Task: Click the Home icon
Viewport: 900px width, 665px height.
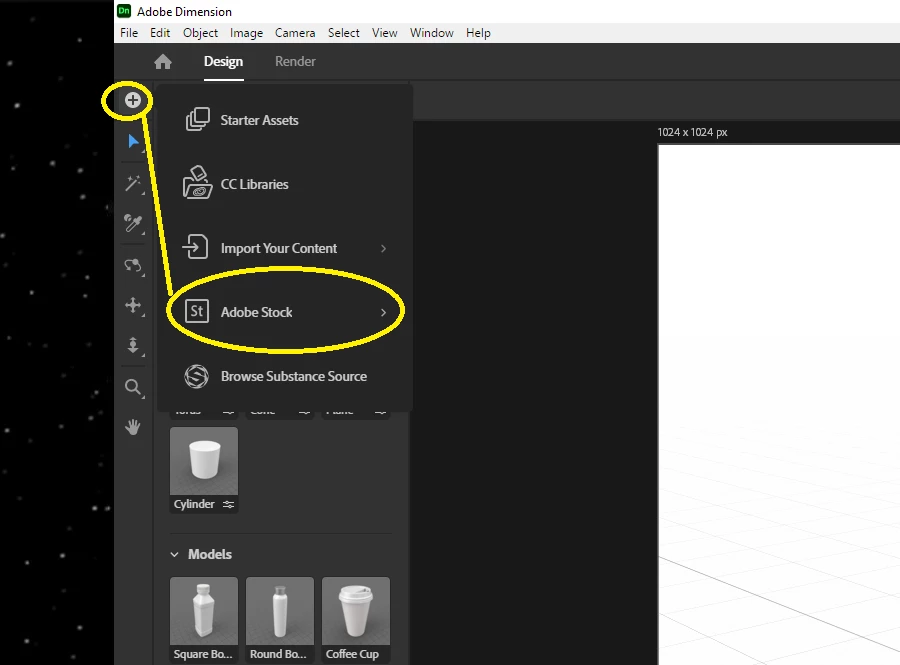Action: (x=163, y=61)
